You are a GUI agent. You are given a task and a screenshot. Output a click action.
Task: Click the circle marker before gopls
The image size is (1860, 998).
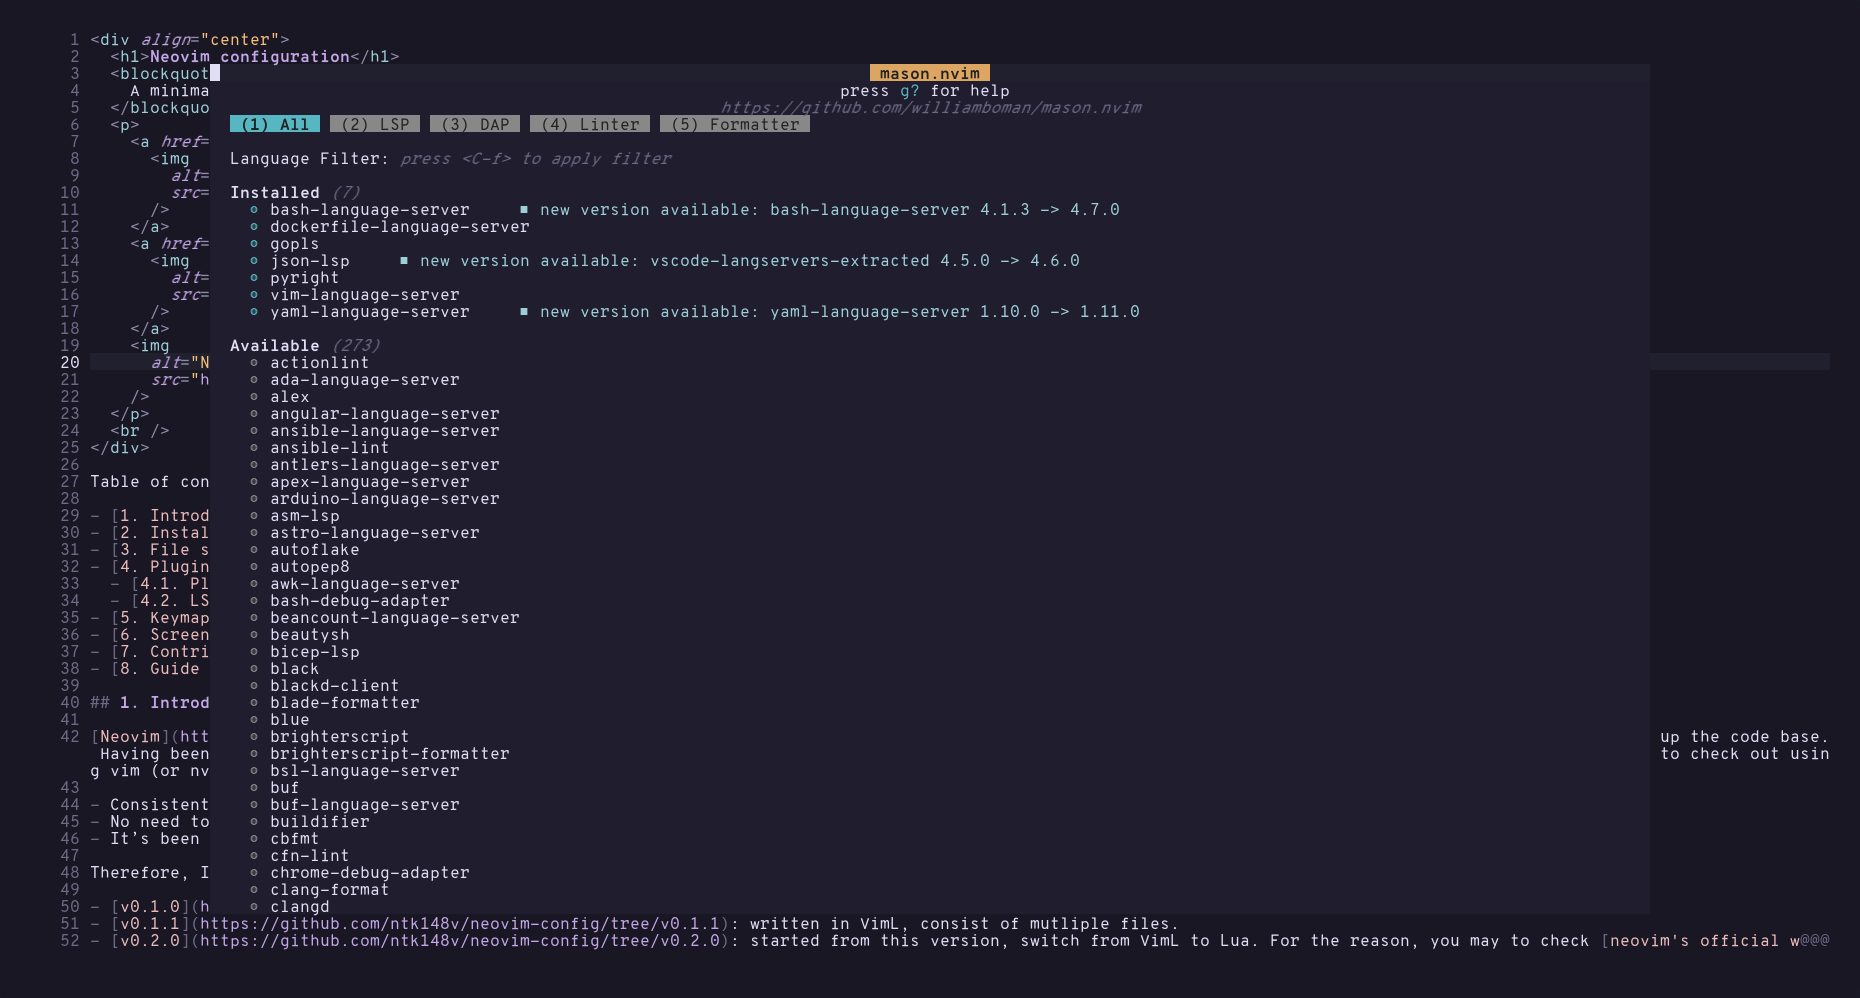click(x=254, y=244)
